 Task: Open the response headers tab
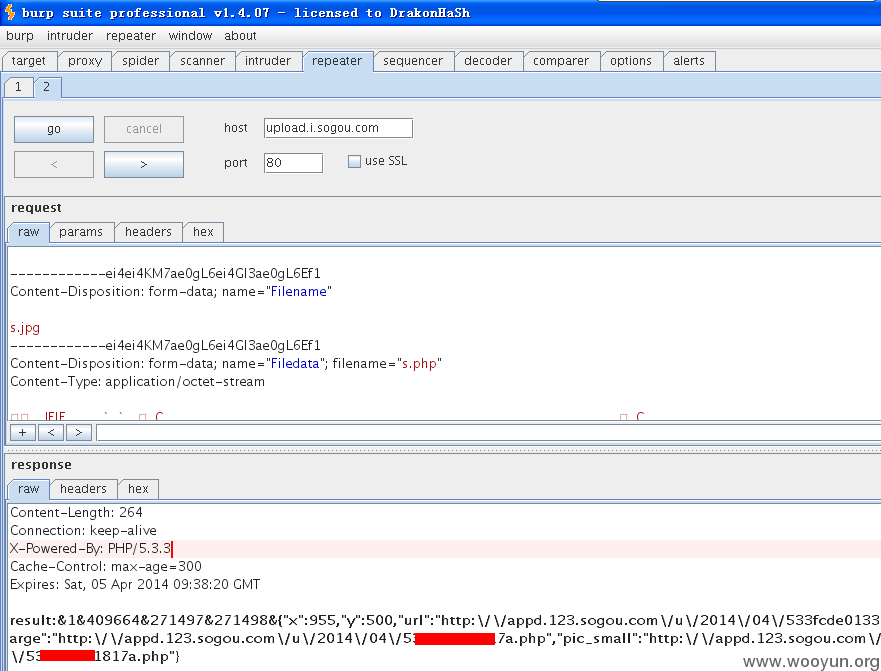pyautogui.click(x=83, y=489)
